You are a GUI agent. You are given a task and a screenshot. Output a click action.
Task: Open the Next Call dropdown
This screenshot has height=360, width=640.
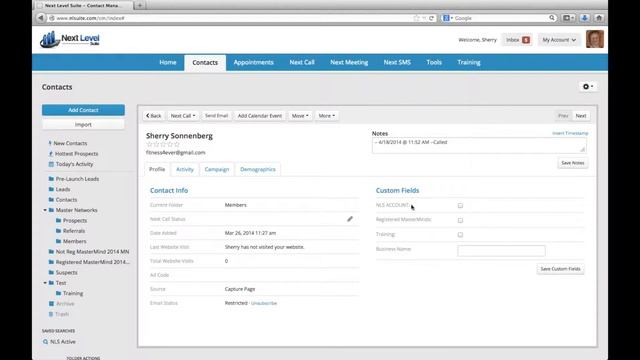pos(183,116)
